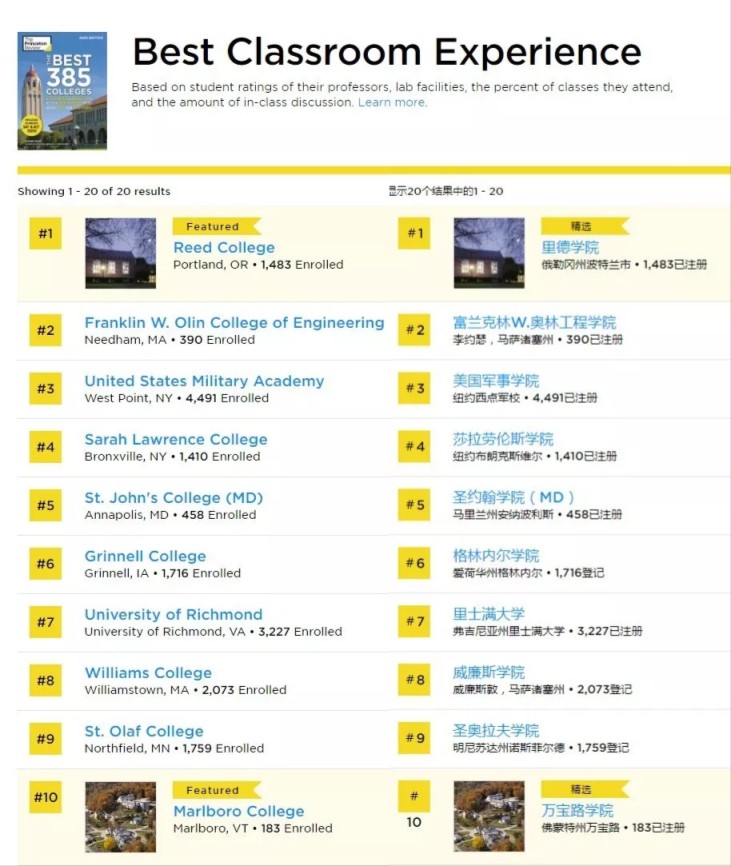Click the English Marlboro College aerial thumbnail
731x866 pixels.
[x=120, y=817]
